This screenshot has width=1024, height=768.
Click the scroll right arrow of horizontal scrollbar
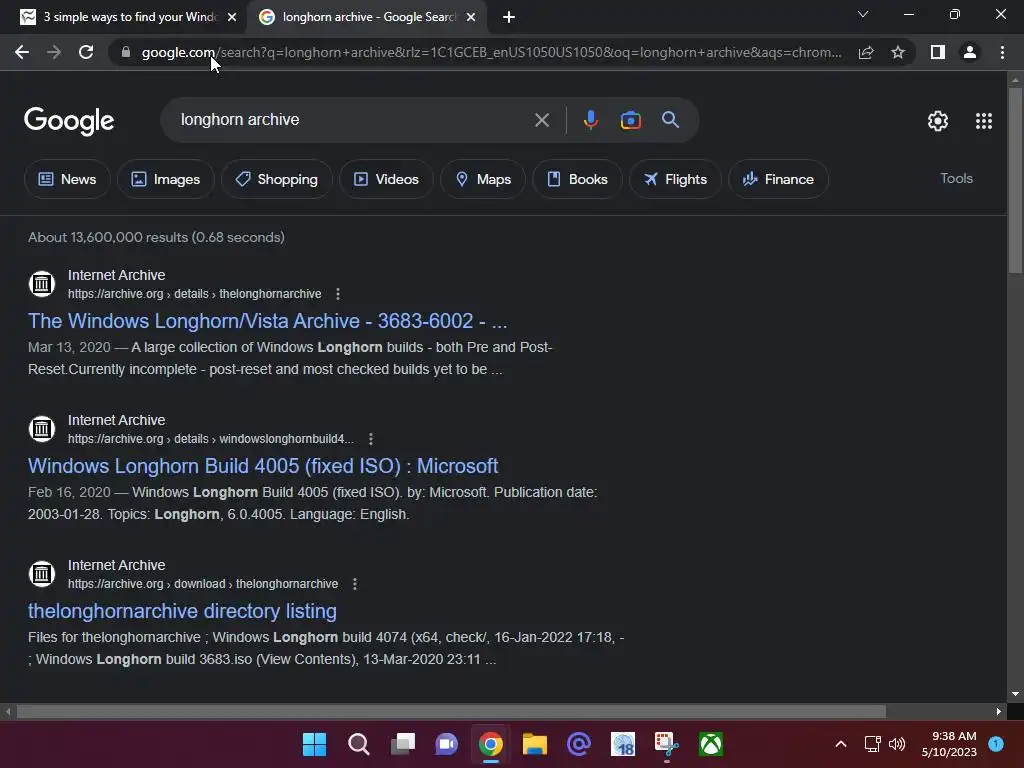coord(999,711)
